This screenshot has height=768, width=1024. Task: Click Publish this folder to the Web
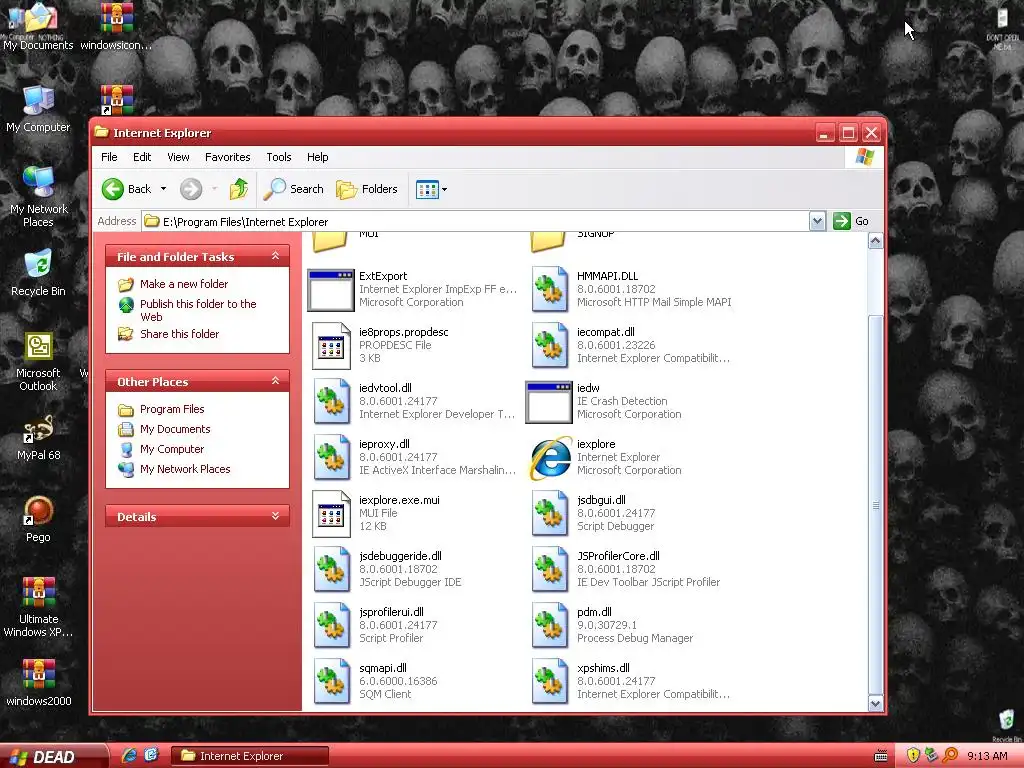point(198,310)
